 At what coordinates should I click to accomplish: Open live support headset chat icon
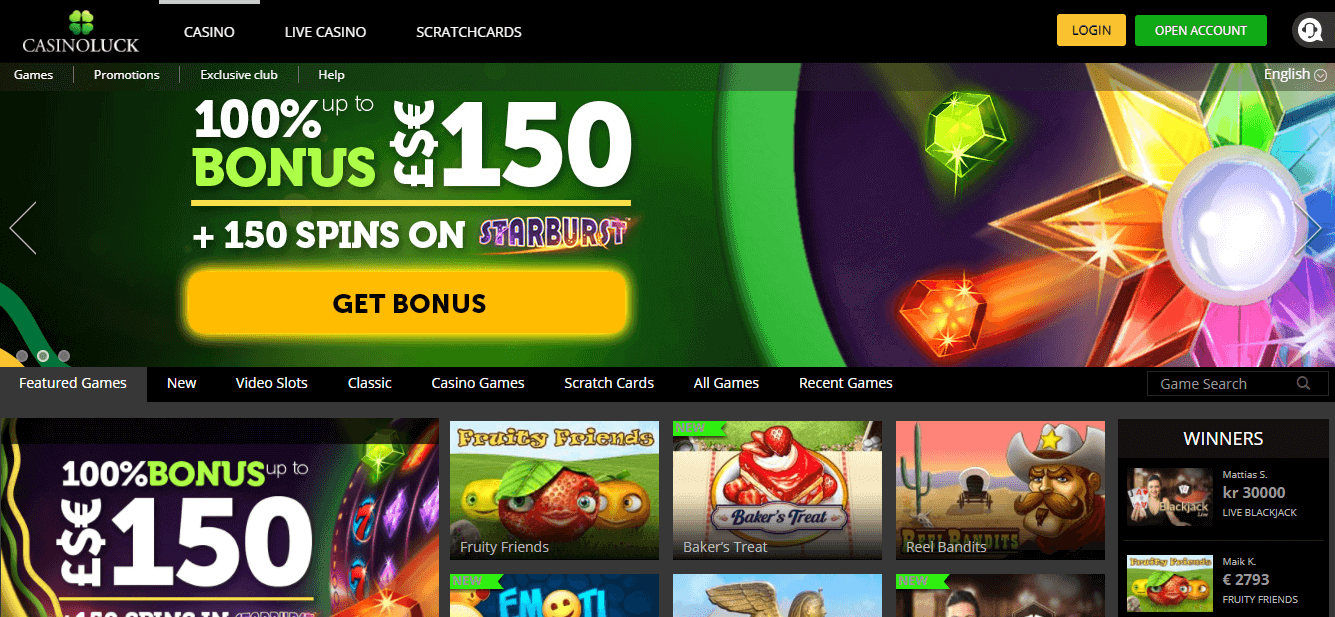tap(1308, 31)
